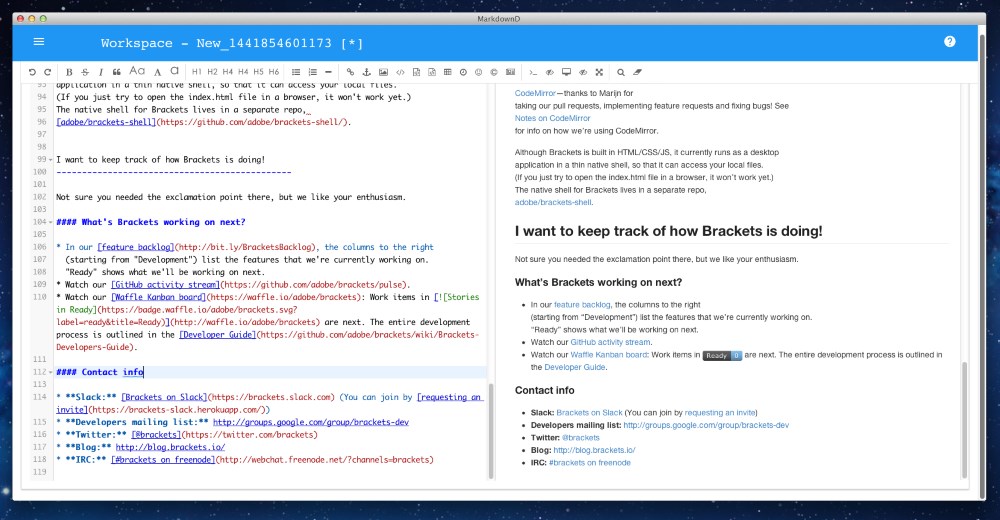Place the cursor on '#### Contact info' editor line
The image size is (1000, 520).
point(100,372)
